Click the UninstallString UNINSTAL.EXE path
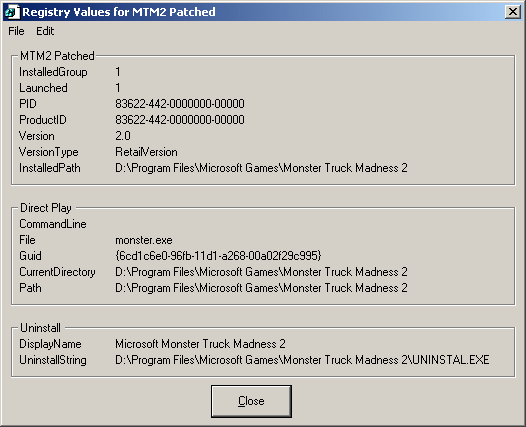This screenshot has height=427, width=526. 302,360
